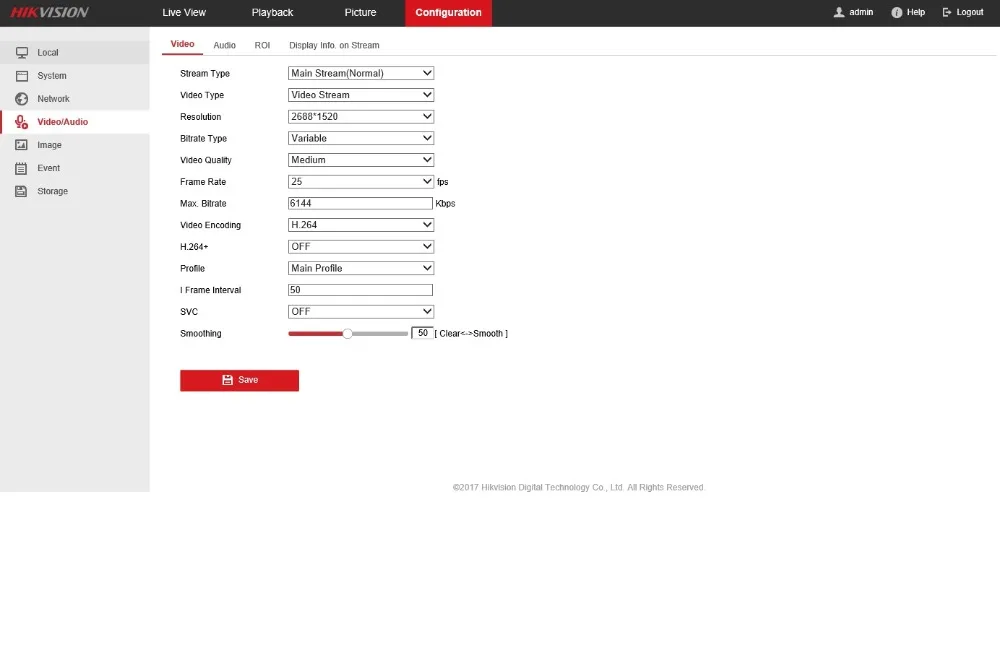Click the Storage disk icon in sidebar
The width and height of the screenshot is (1000, 650).
point(22,191)
